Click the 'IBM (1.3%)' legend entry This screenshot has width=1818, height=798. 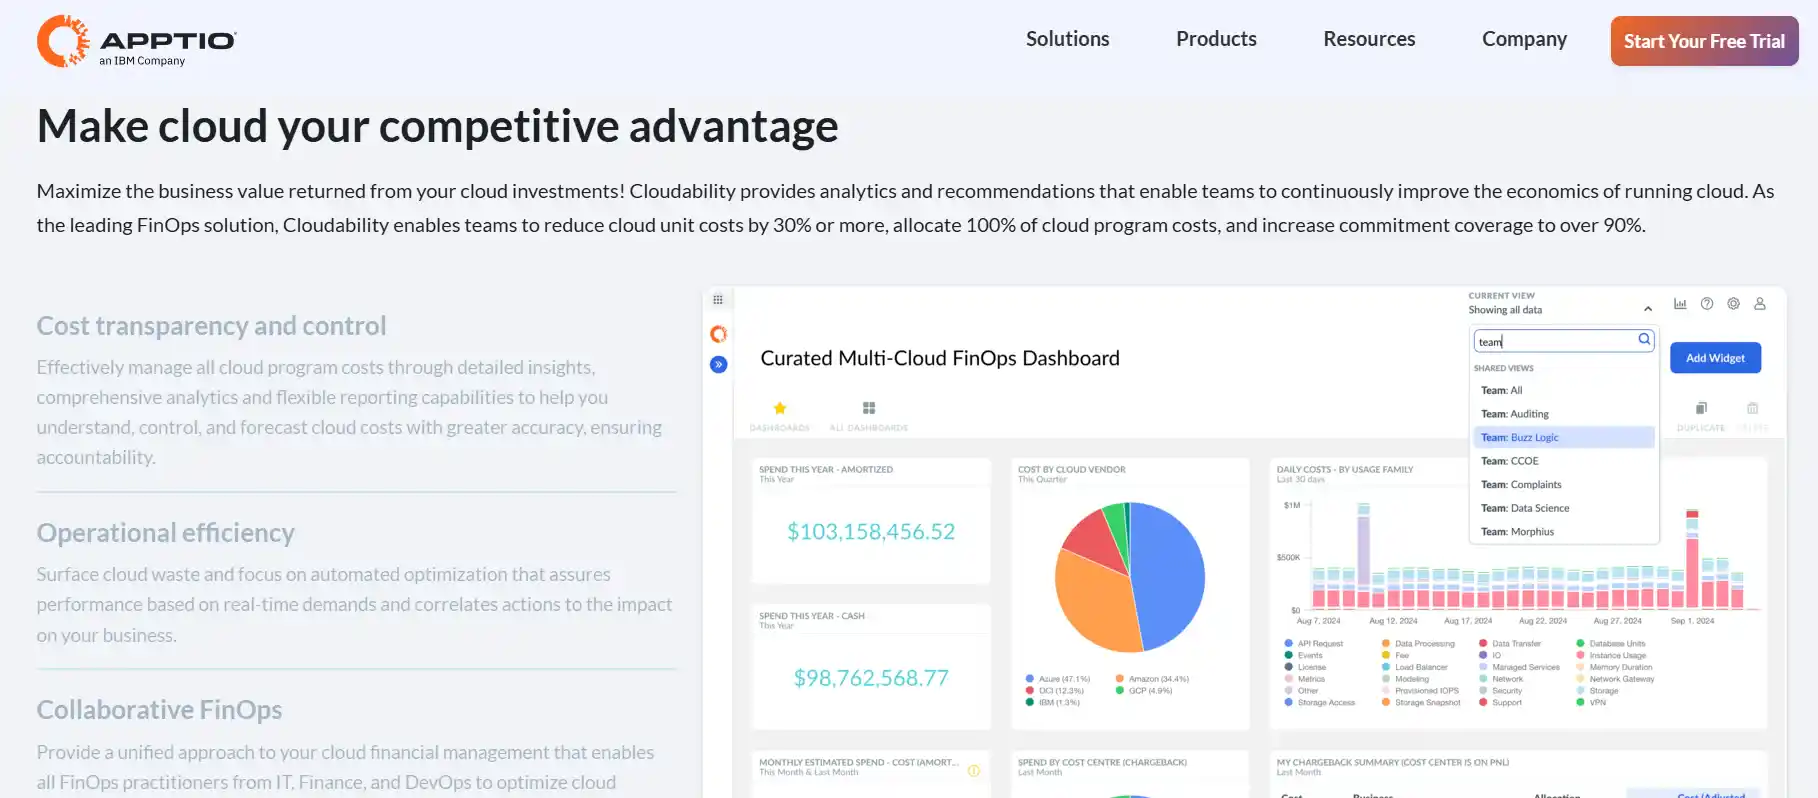coord(1053,703)
